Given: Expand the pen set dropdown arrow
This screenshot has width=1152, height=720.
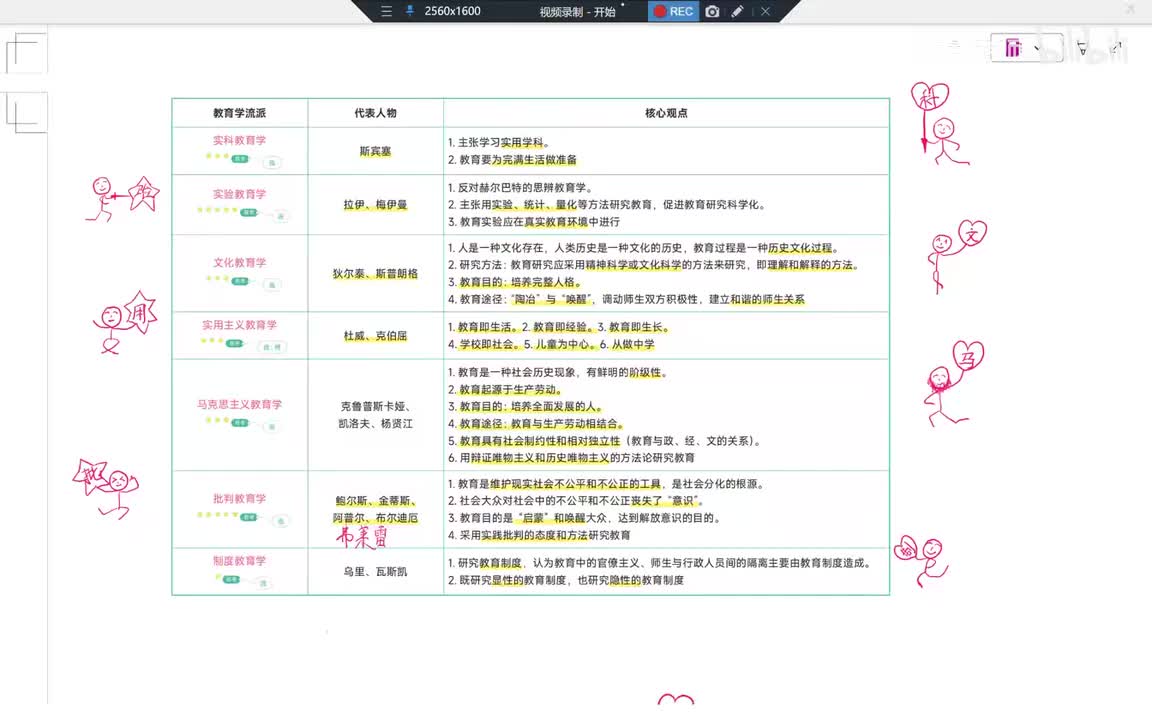Looking at the screenshot, I should (1037, 48).
